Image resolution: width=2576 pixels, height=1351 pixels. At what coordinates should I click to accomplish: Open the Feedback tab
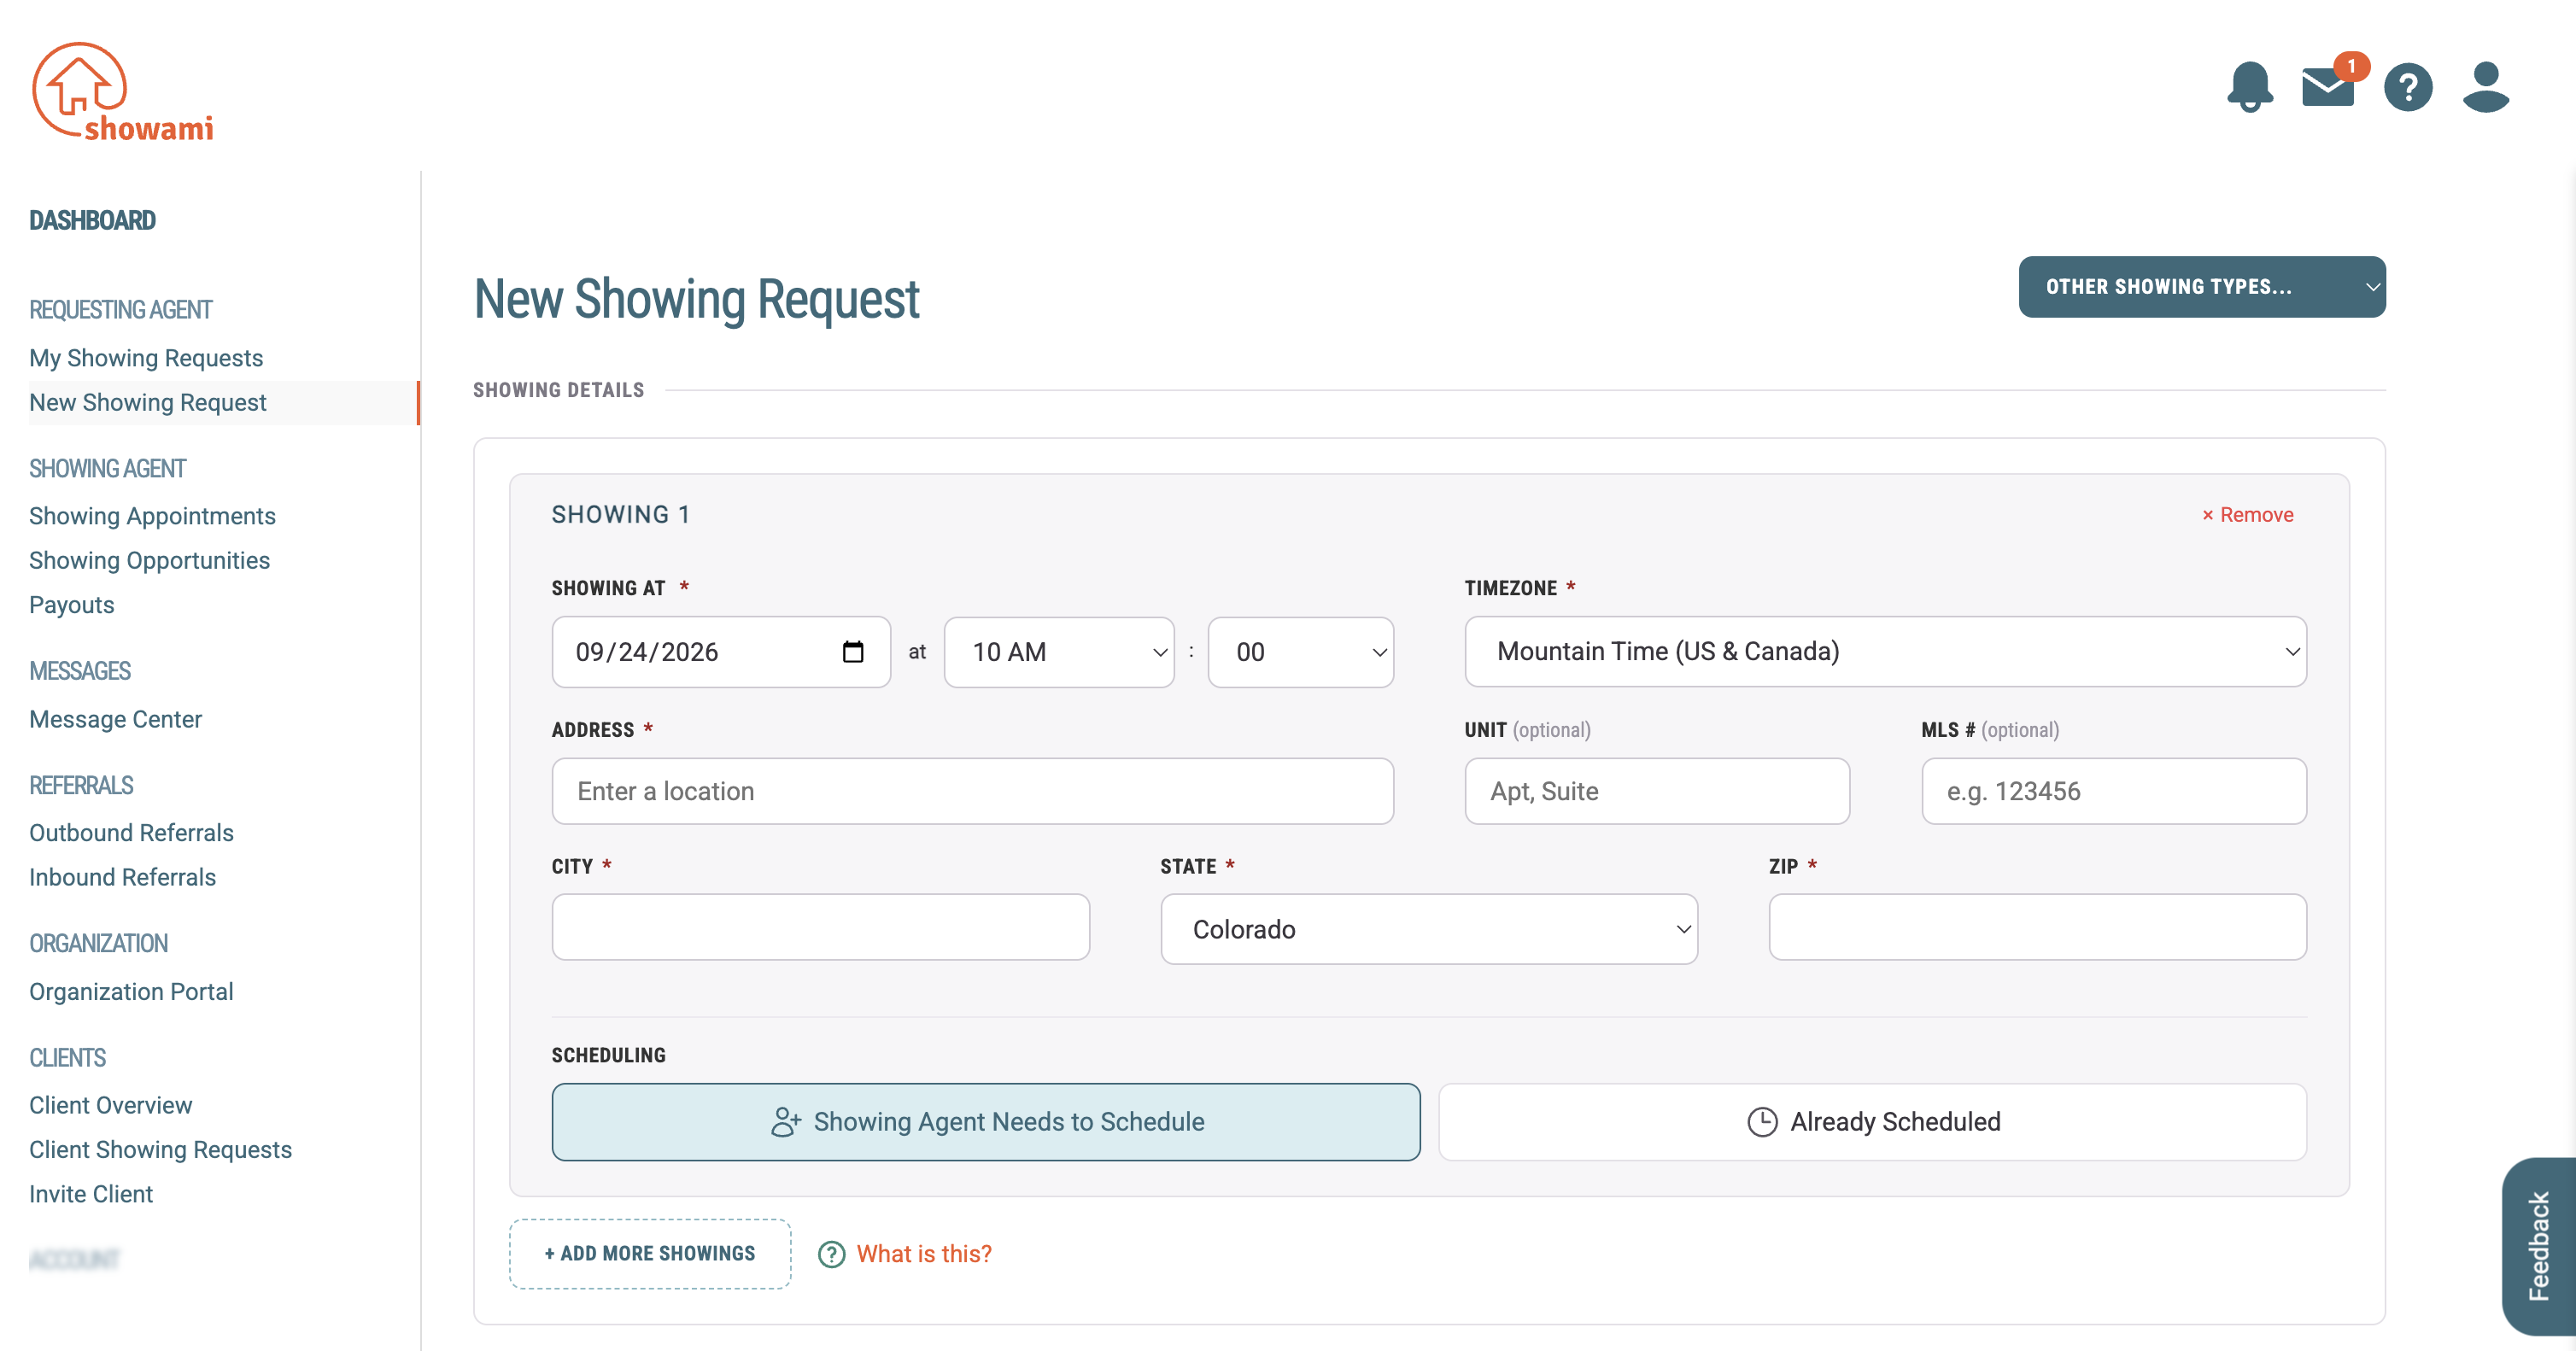[x=2538, y=1246]
